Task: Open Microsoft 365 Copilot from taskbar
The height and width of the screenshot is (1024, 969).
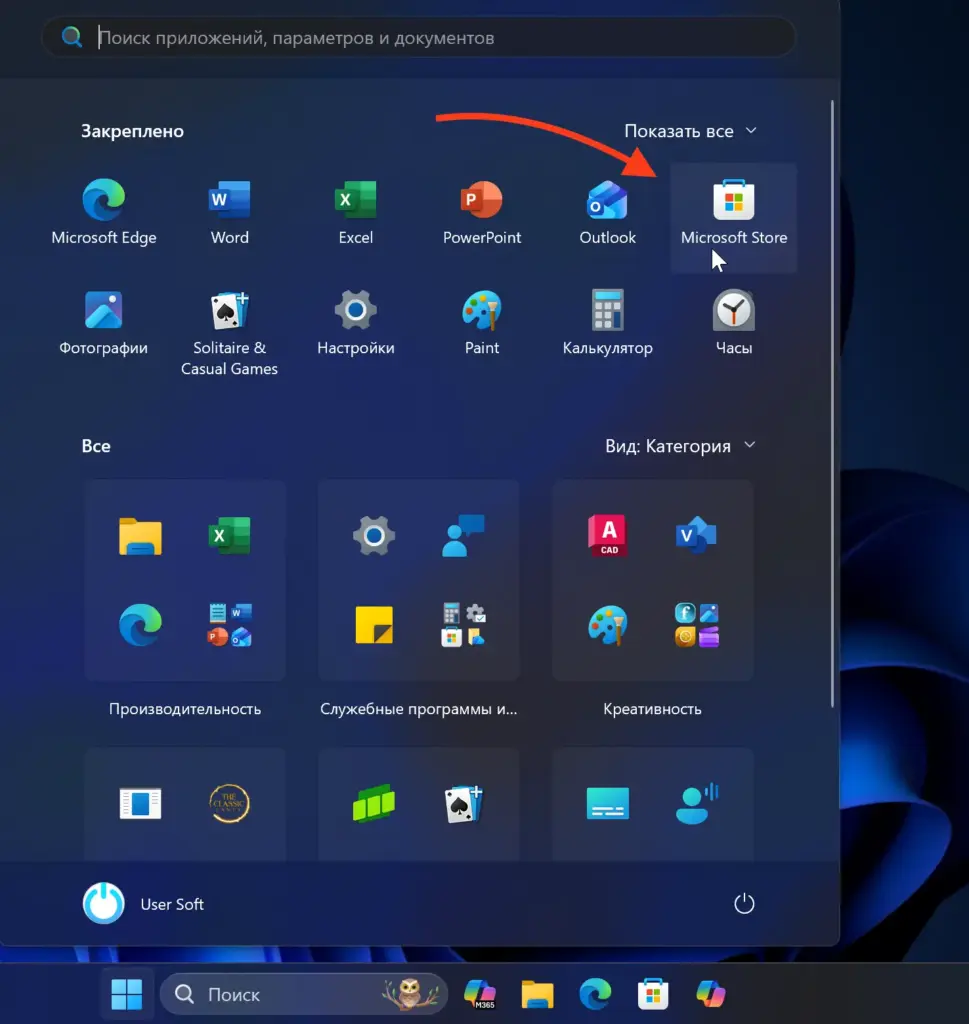Action: [480, 995]
